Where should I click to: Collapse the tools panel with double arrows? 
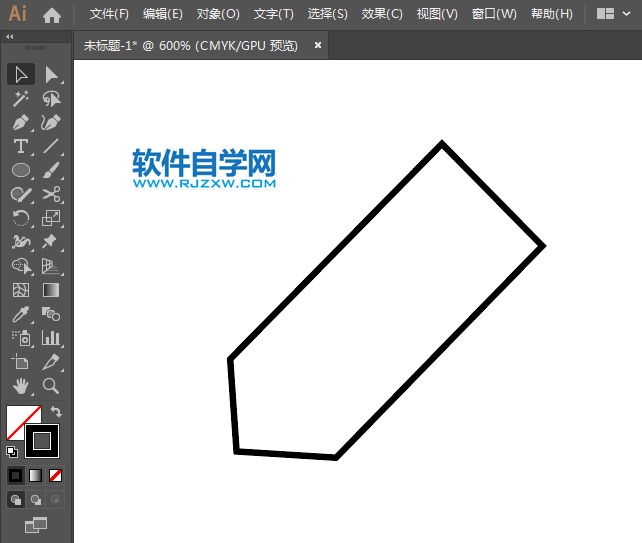click(x=10, y=36)
